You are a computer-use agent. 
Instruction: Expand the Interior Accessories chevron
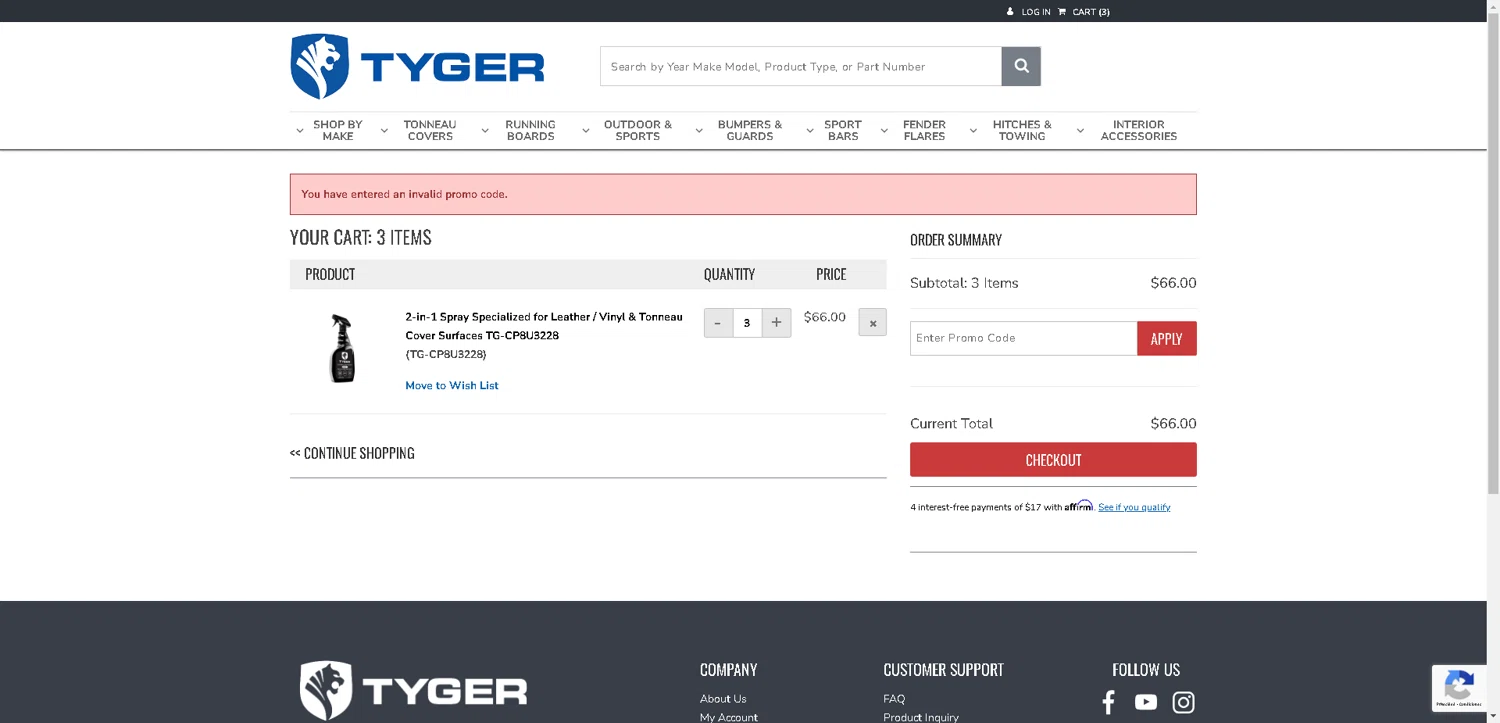1080,131
